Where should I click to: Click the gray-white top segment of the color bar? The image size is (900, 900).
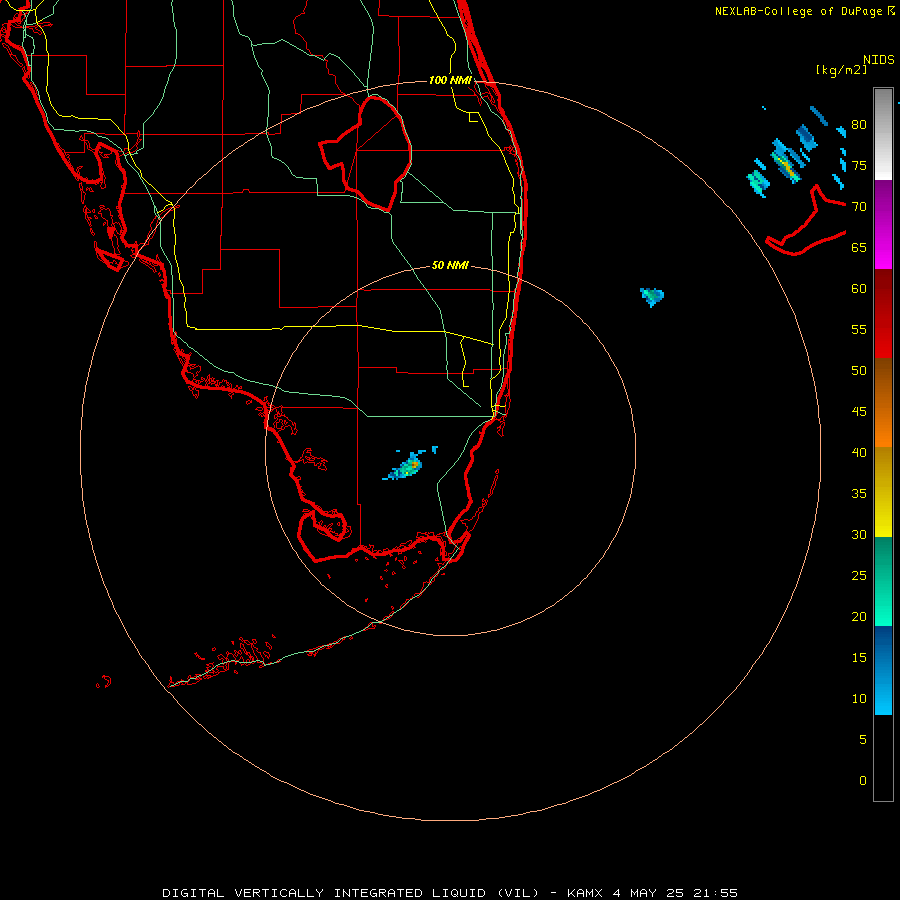click(x=883, y=134)
